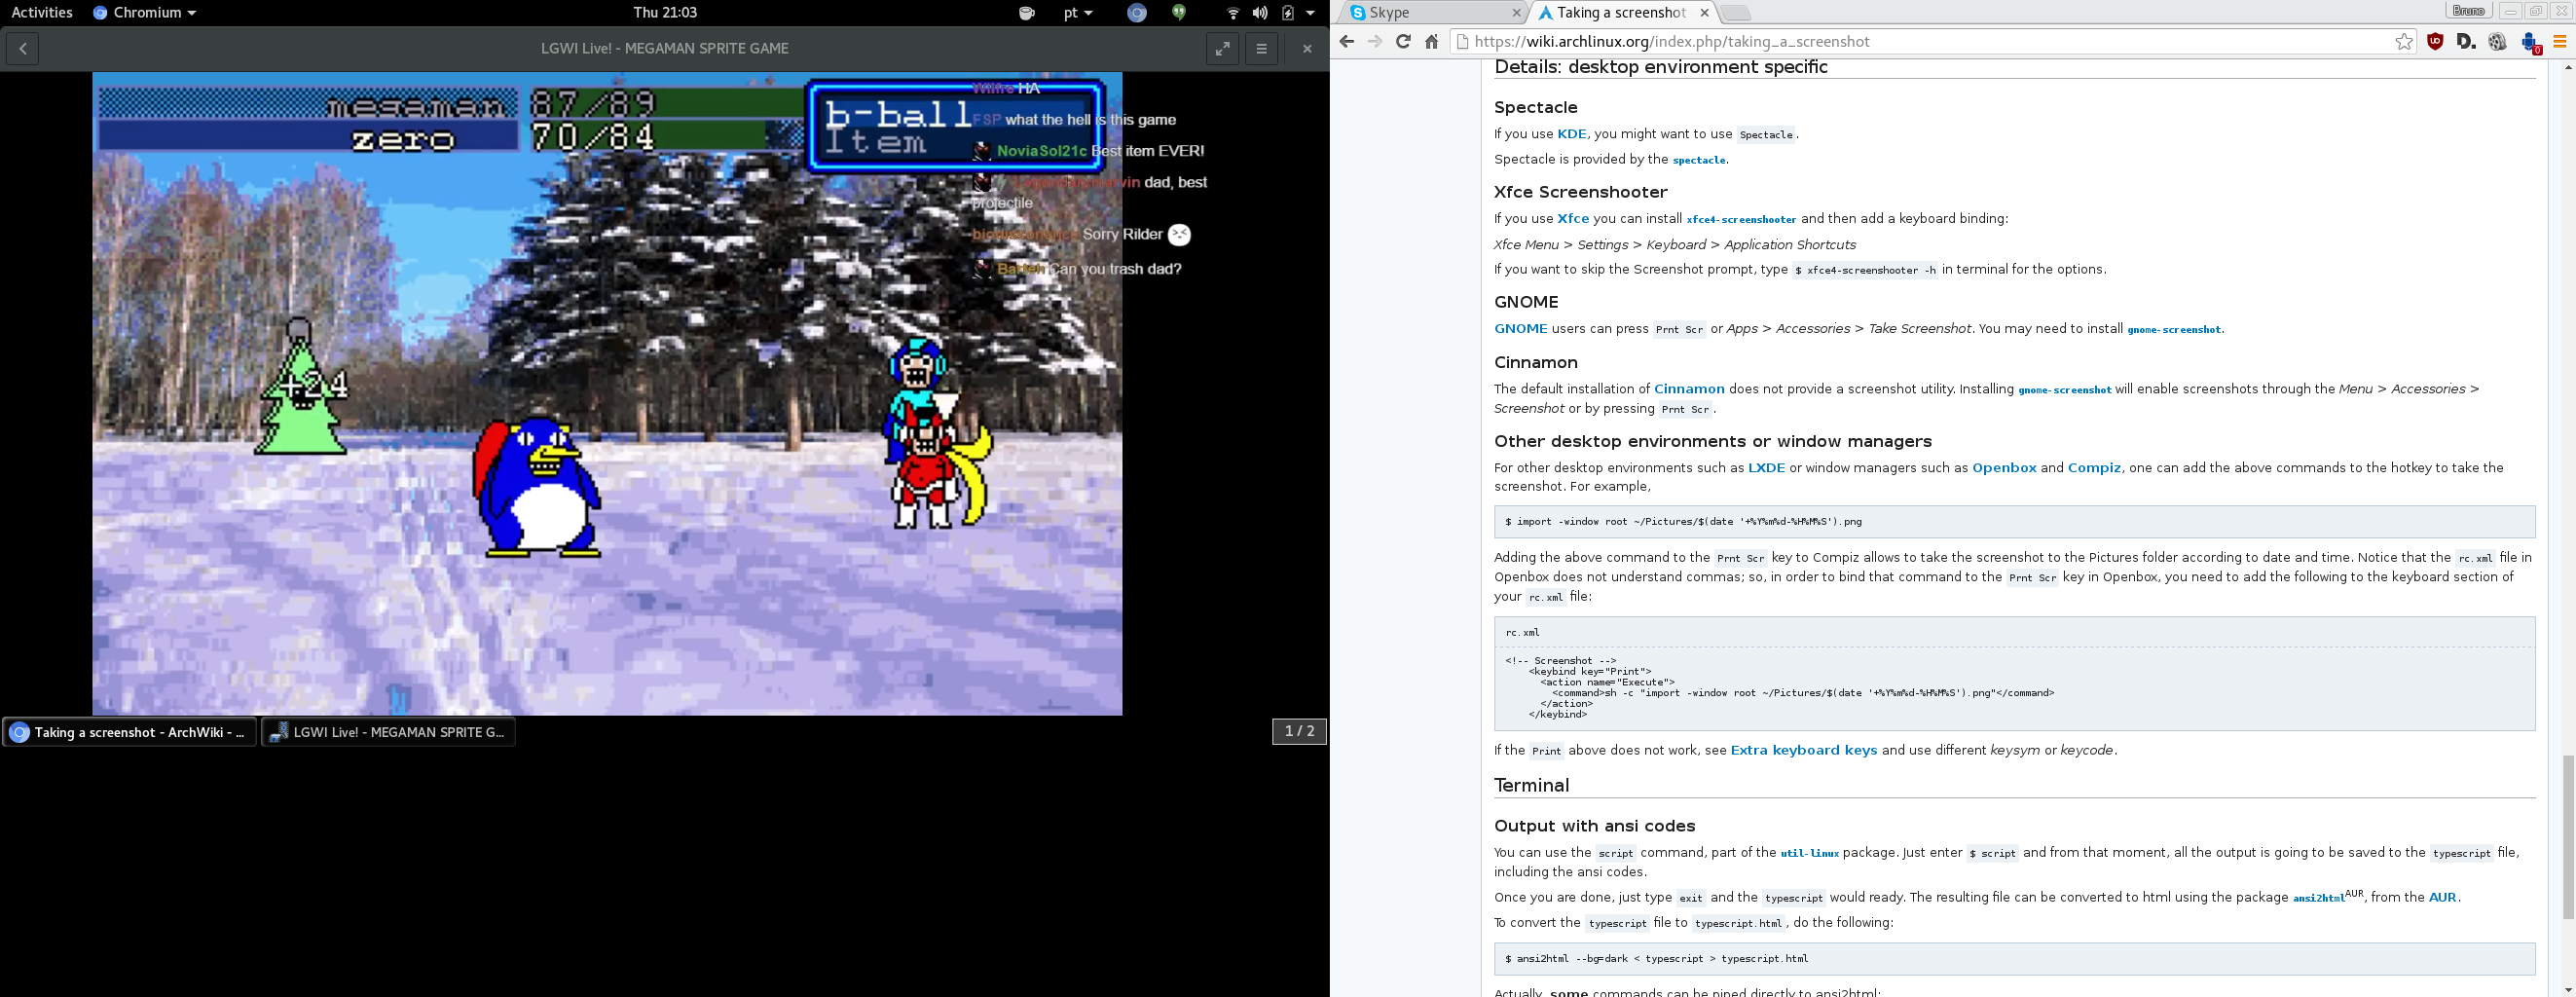Click the Skype tab favicon
The height and width of the screenshot is (997, 2576).
pos(1357,13)
